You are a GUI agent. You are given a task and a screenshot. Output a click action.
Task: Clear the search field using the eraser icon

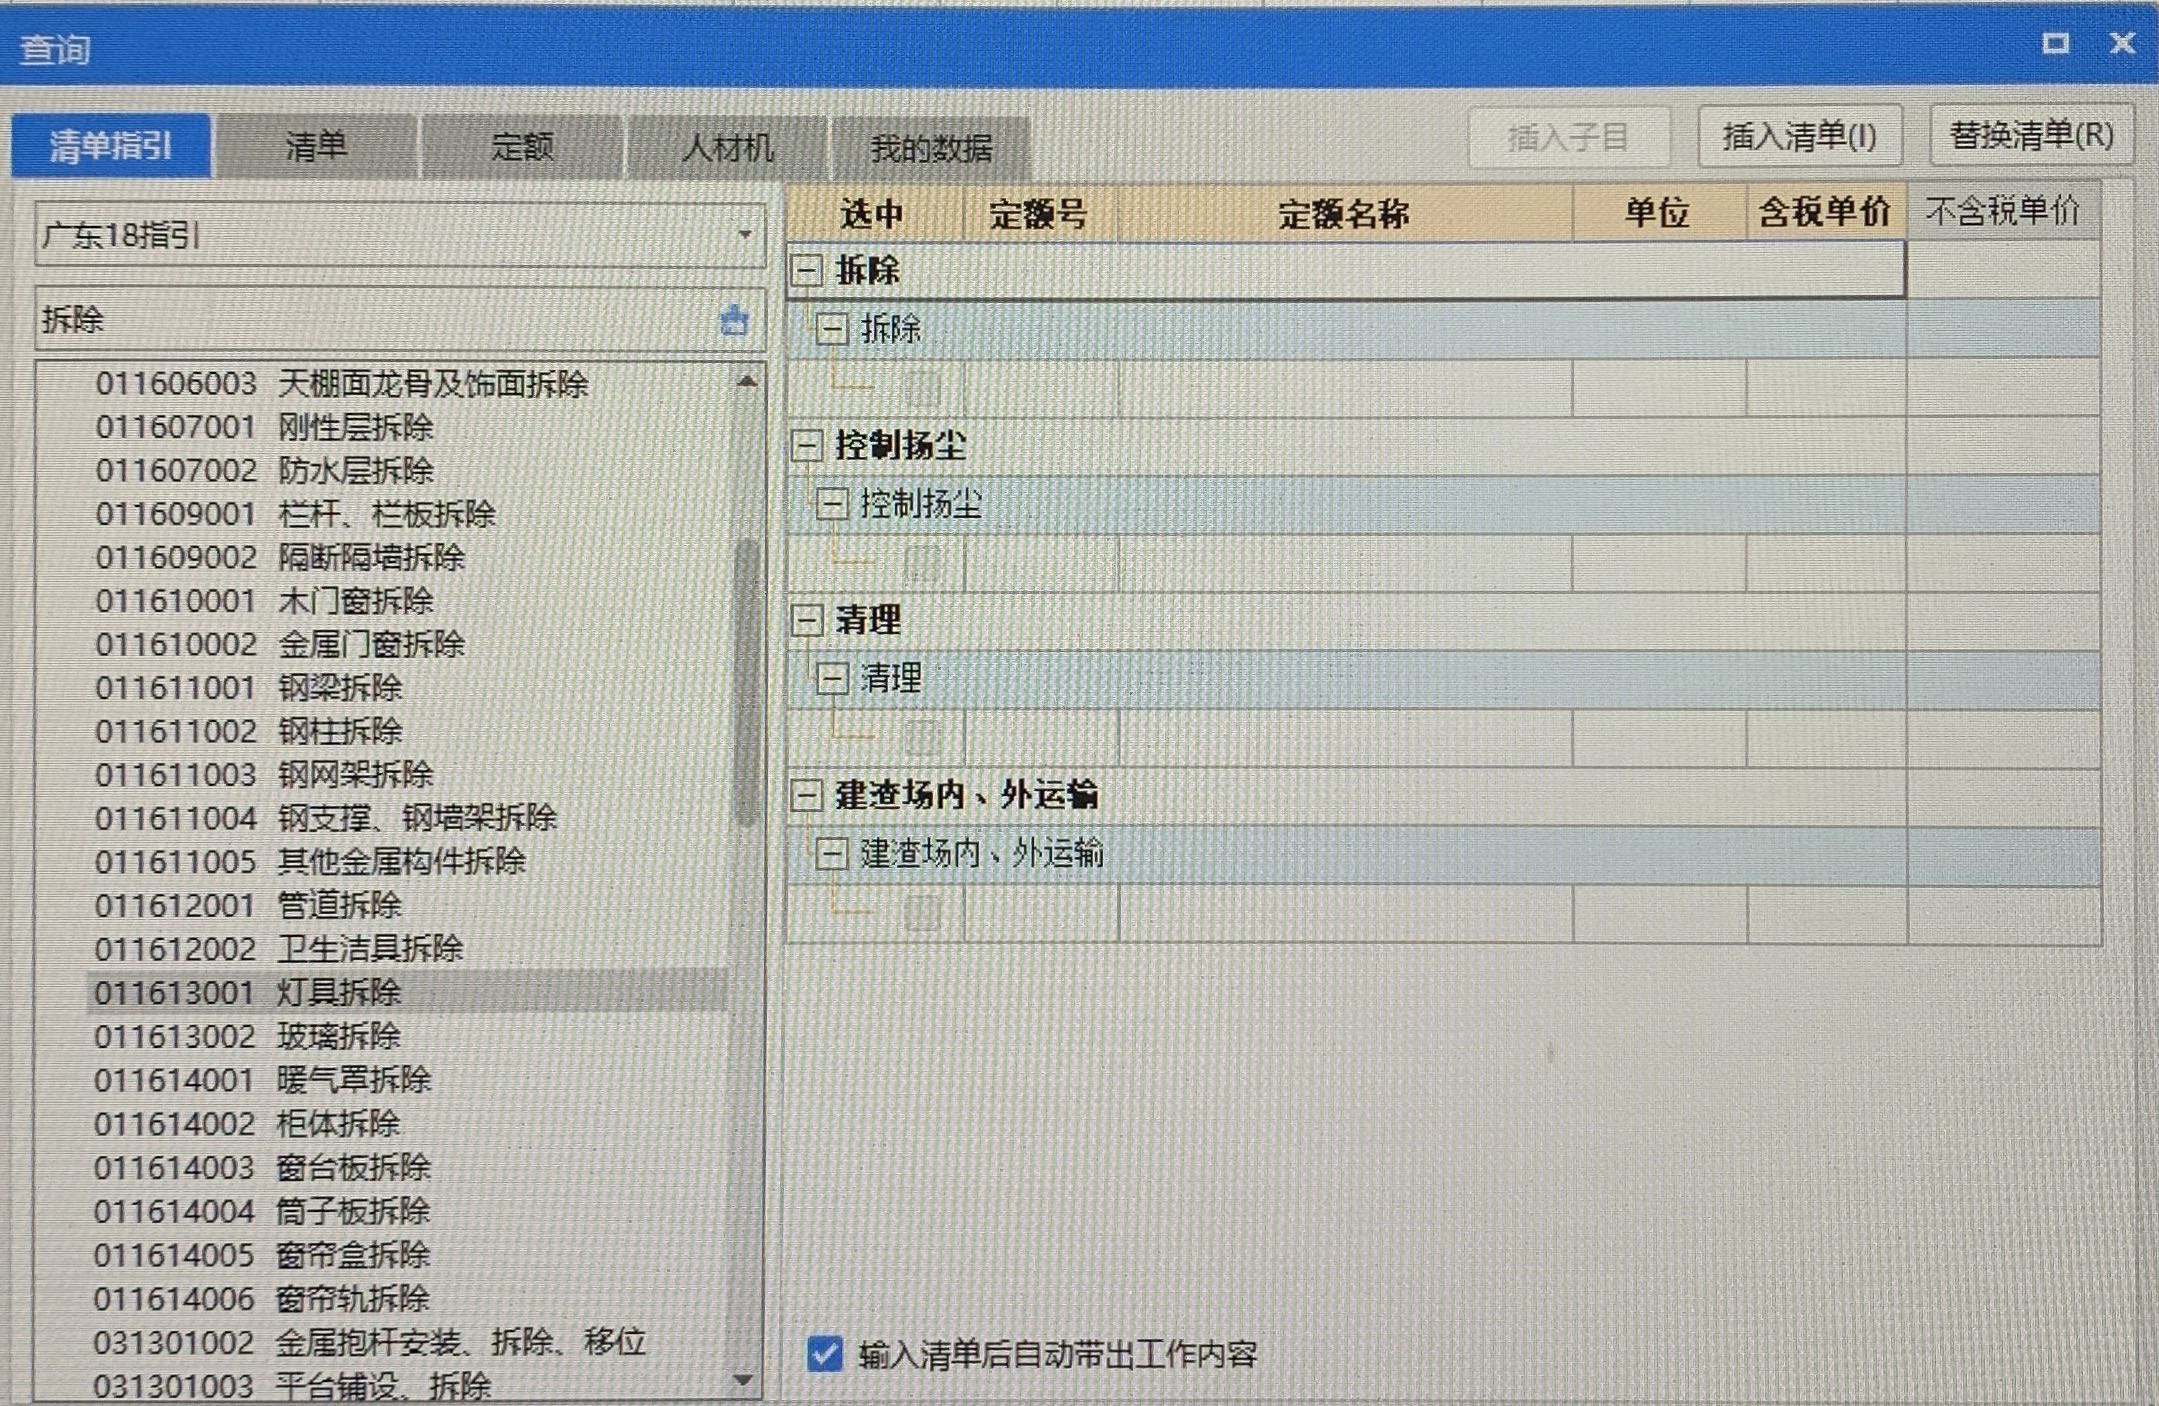tap(734, 320)
